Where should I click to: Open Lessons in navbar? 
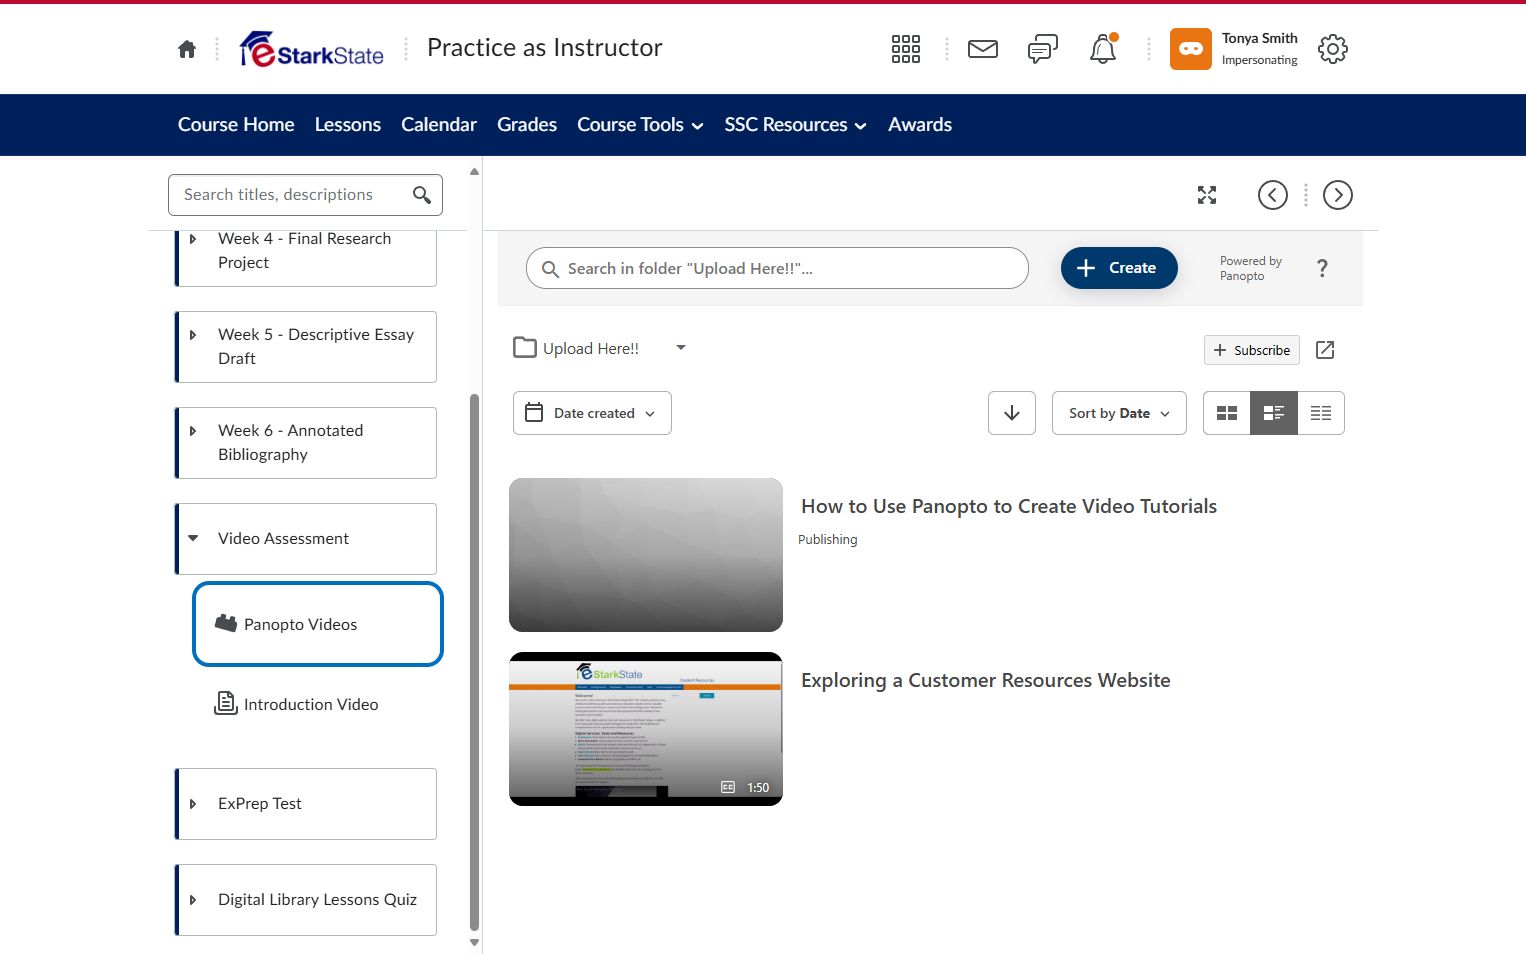(348, 125)
